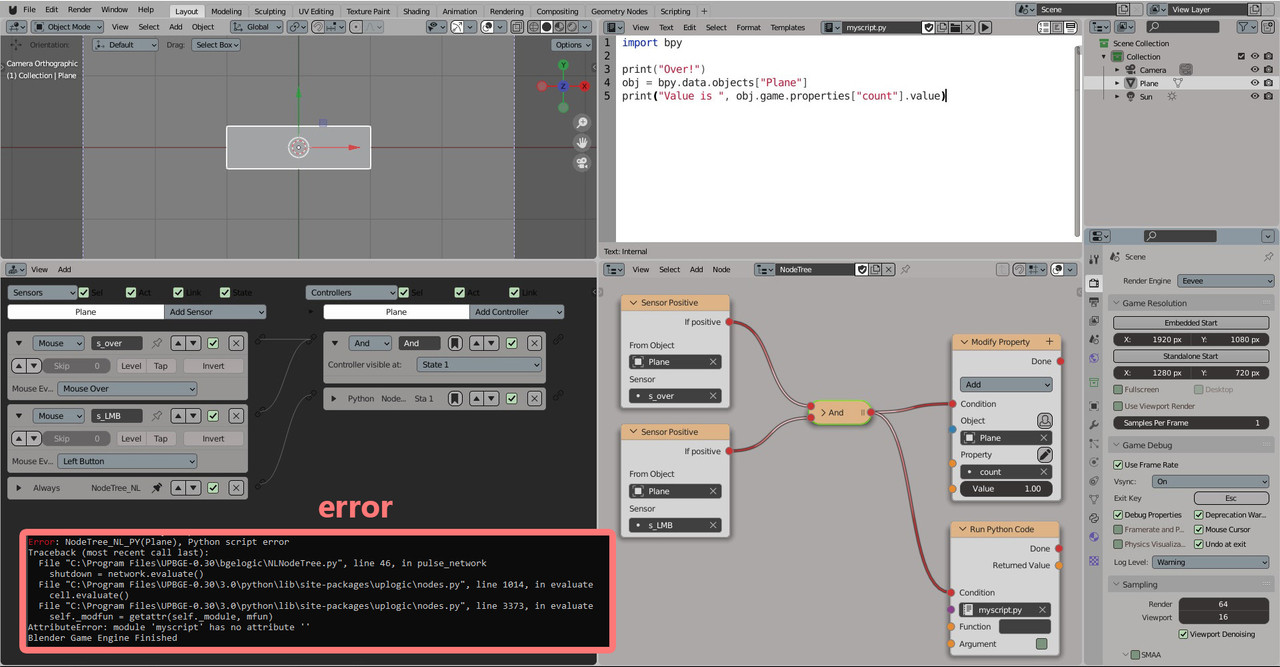Toggle camera view icon in 3D viewport
The height and width of the screenshot is (667, 1280).
point(582,163)
